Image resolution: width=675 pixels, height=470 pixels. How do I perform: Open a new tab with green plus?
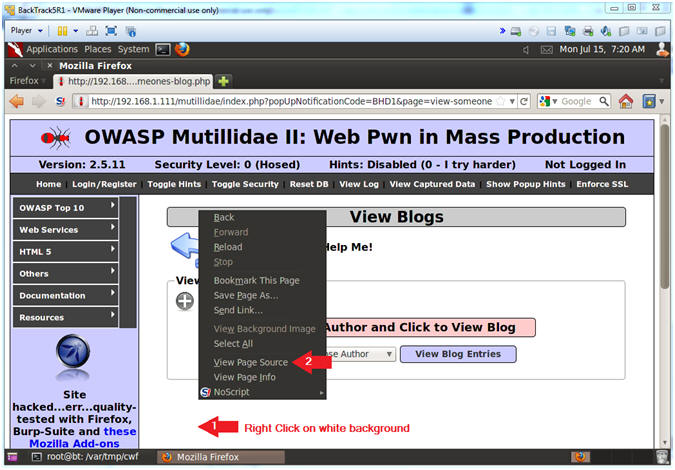[x=223, y=81]
